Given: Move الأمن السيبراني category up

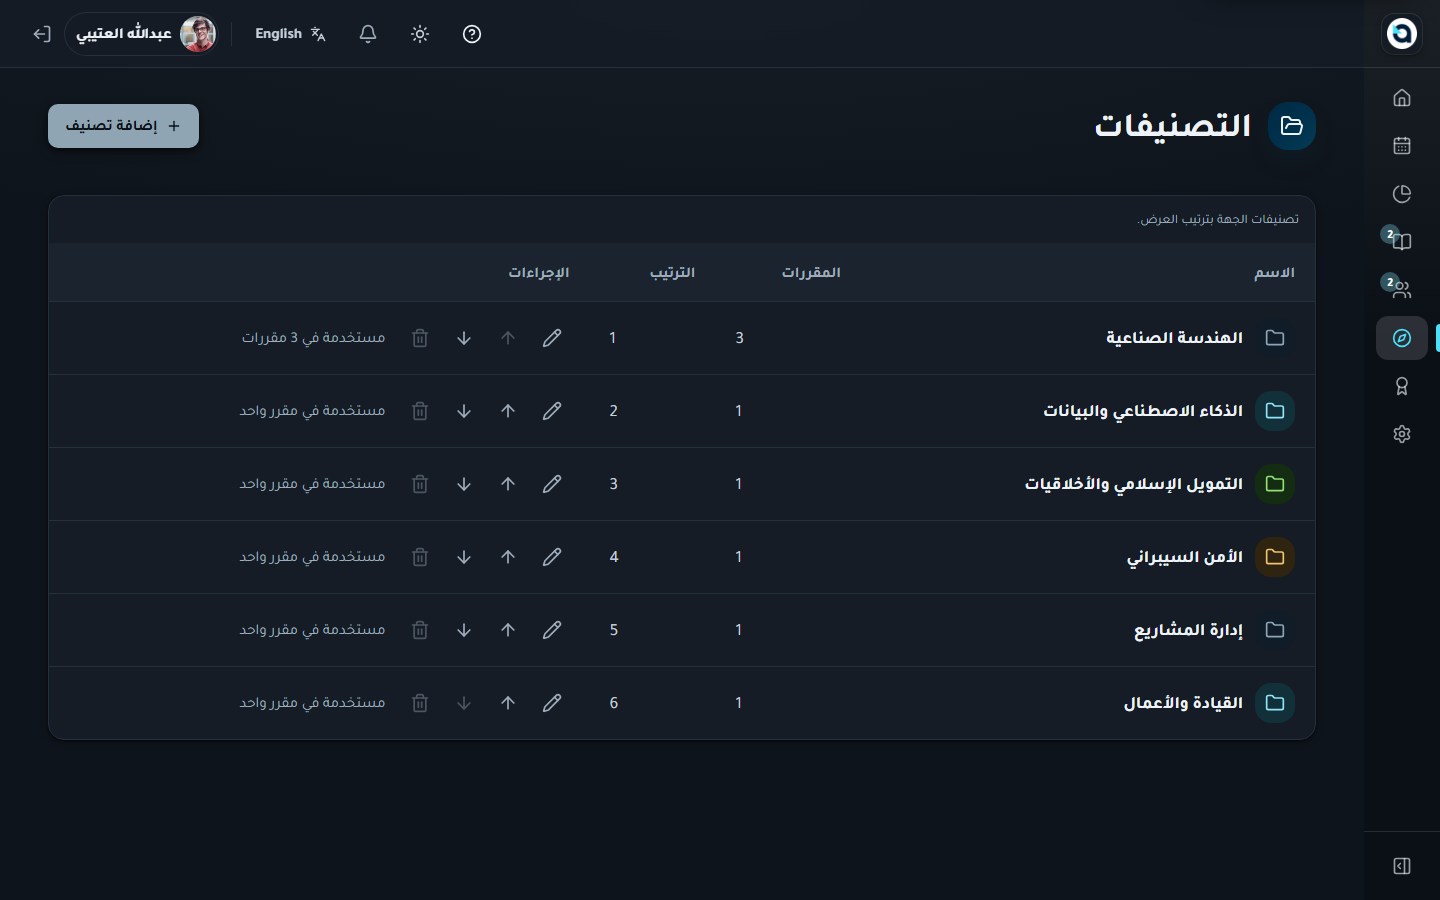Looking at the screenshot, I should 508,557.
